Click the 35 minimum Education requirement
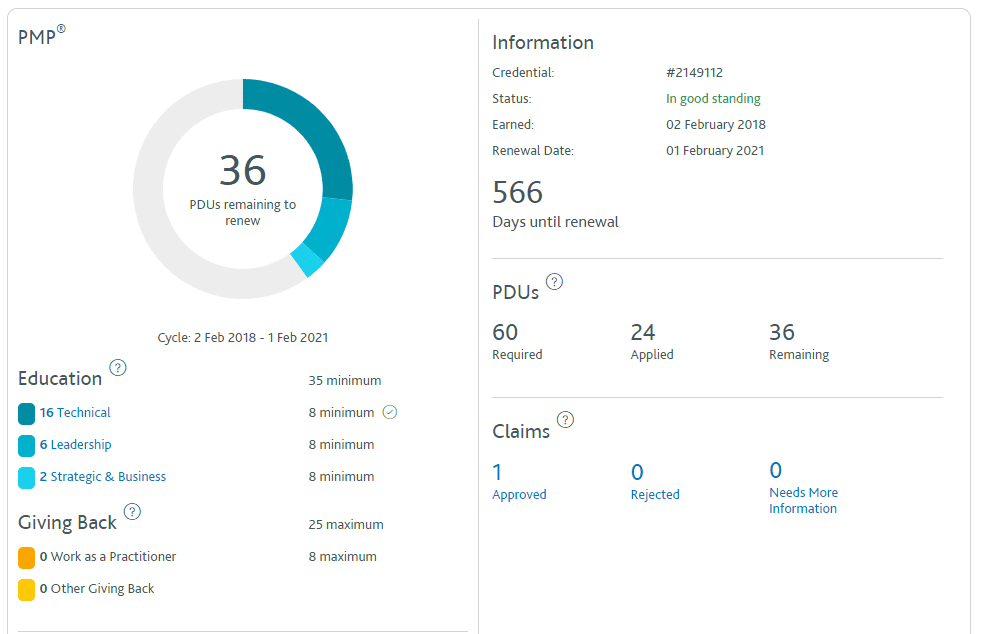This screenshot has height=634, width=982. tap(345, 381)
